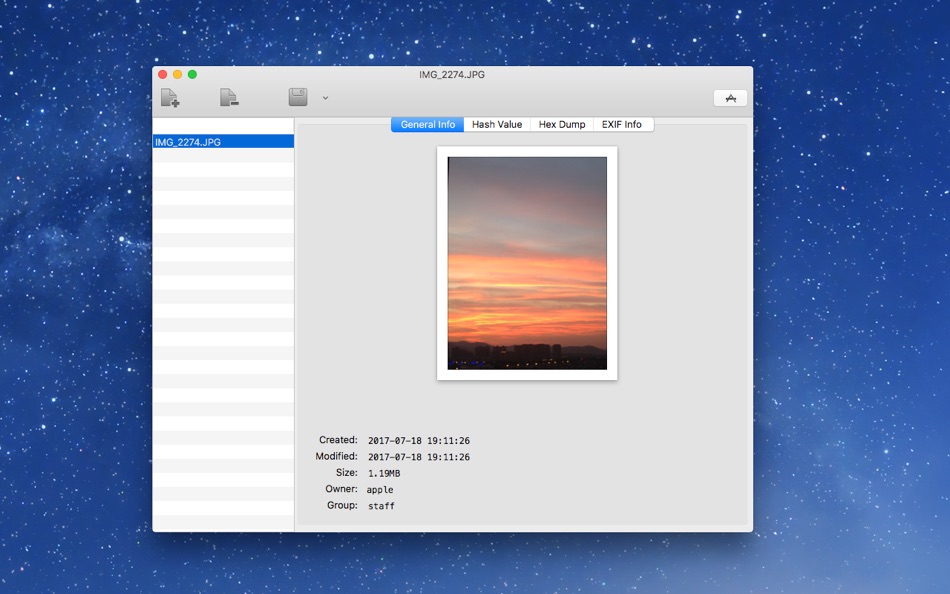
Task: Open the save options dropdown arrow
Action: pos(325,98)
